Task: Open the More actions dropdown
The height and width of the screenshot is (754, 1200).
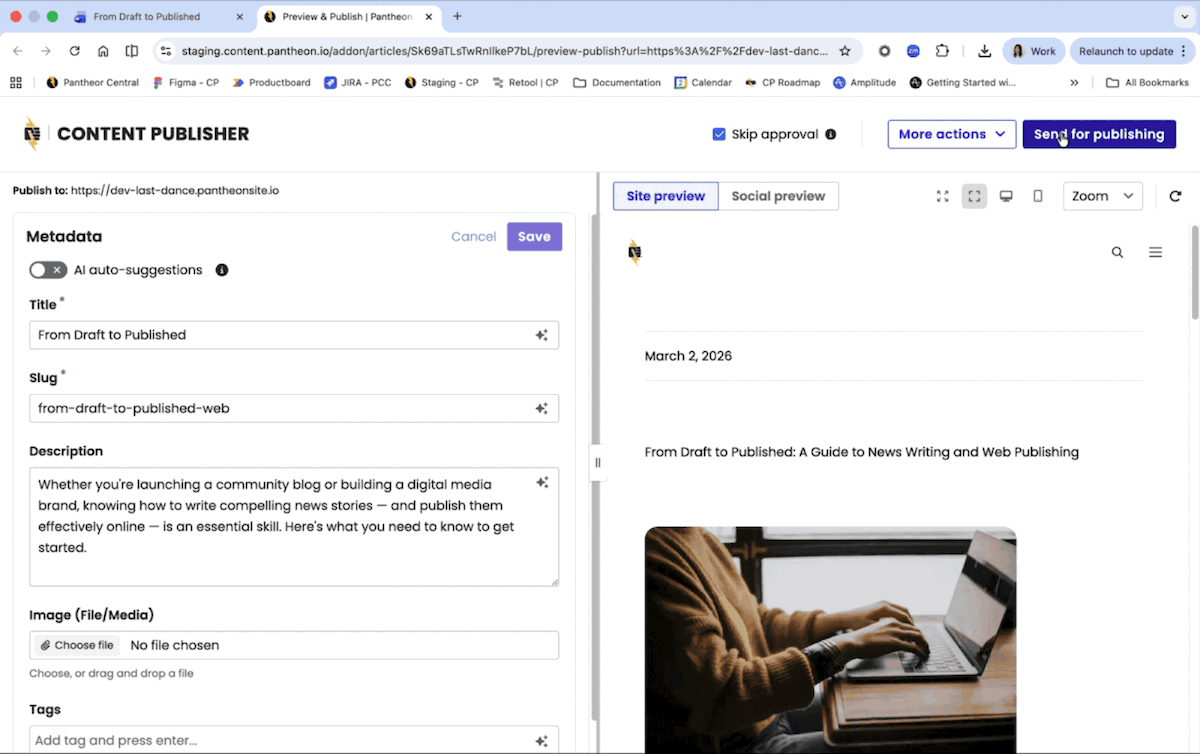Action: pos(951,134)
